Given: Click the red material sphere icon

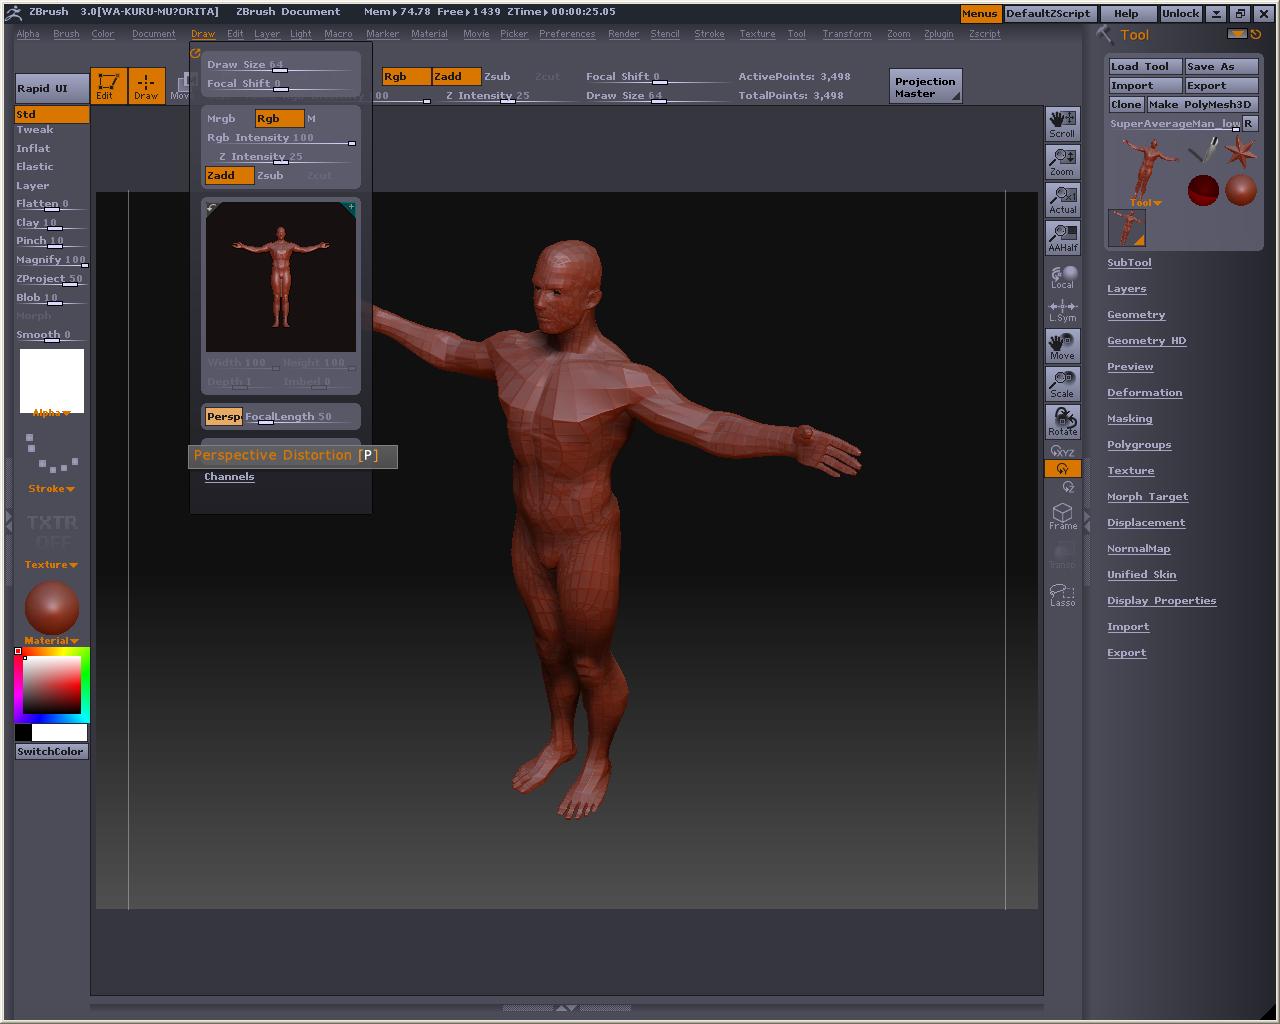Looking at the screenshot, I should click(x=51, y=607).
